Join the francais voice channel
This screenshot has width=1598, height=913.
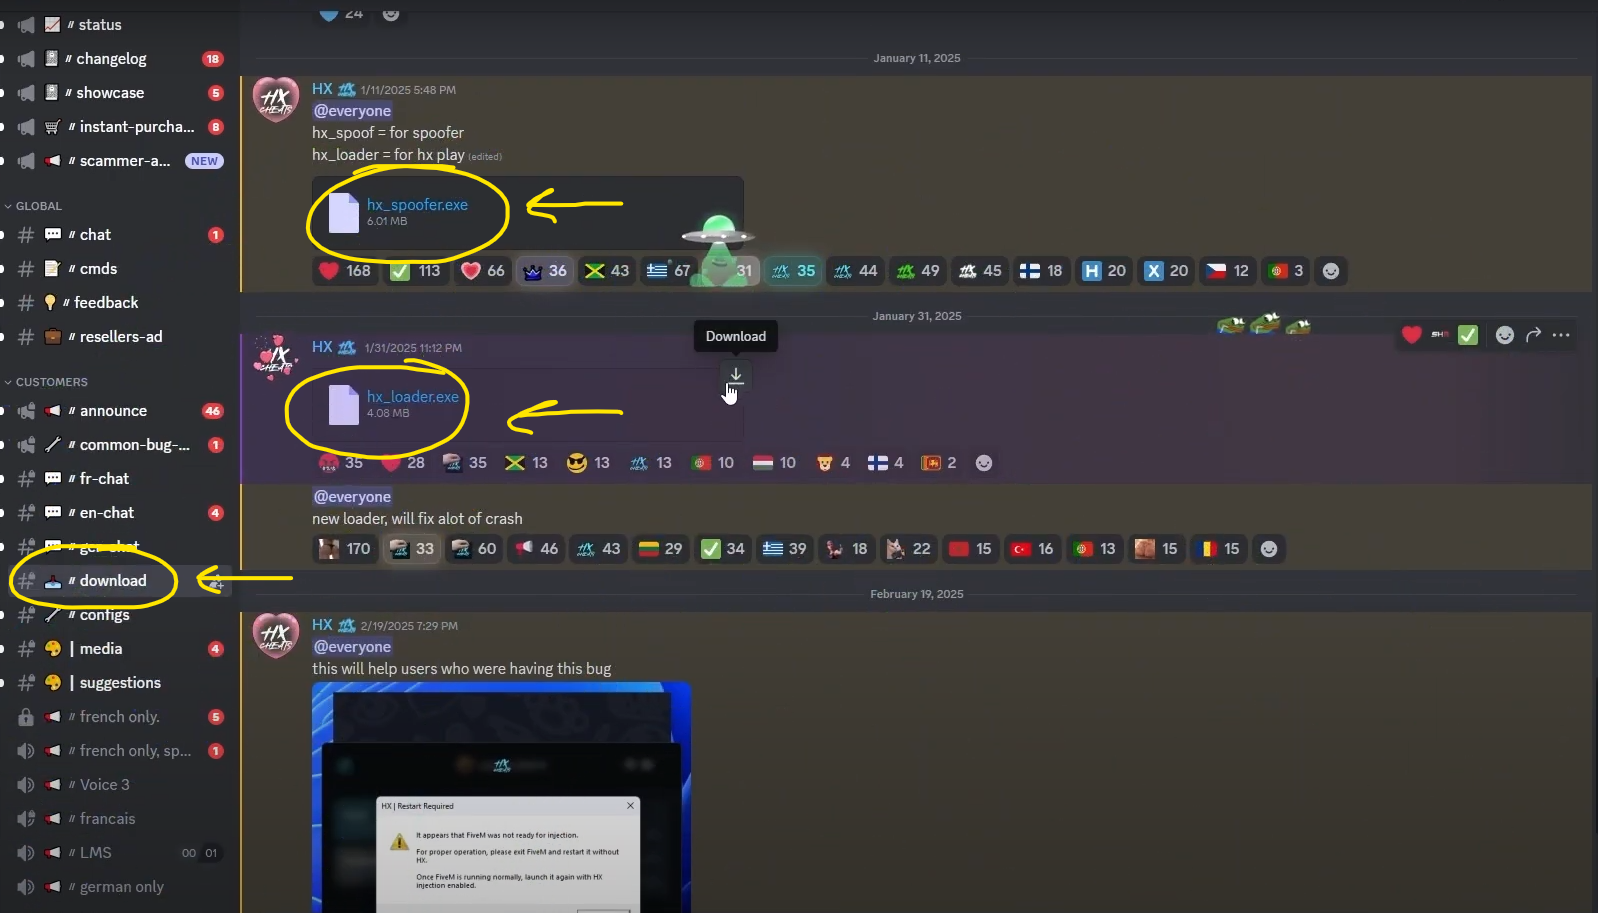point(118,819)
